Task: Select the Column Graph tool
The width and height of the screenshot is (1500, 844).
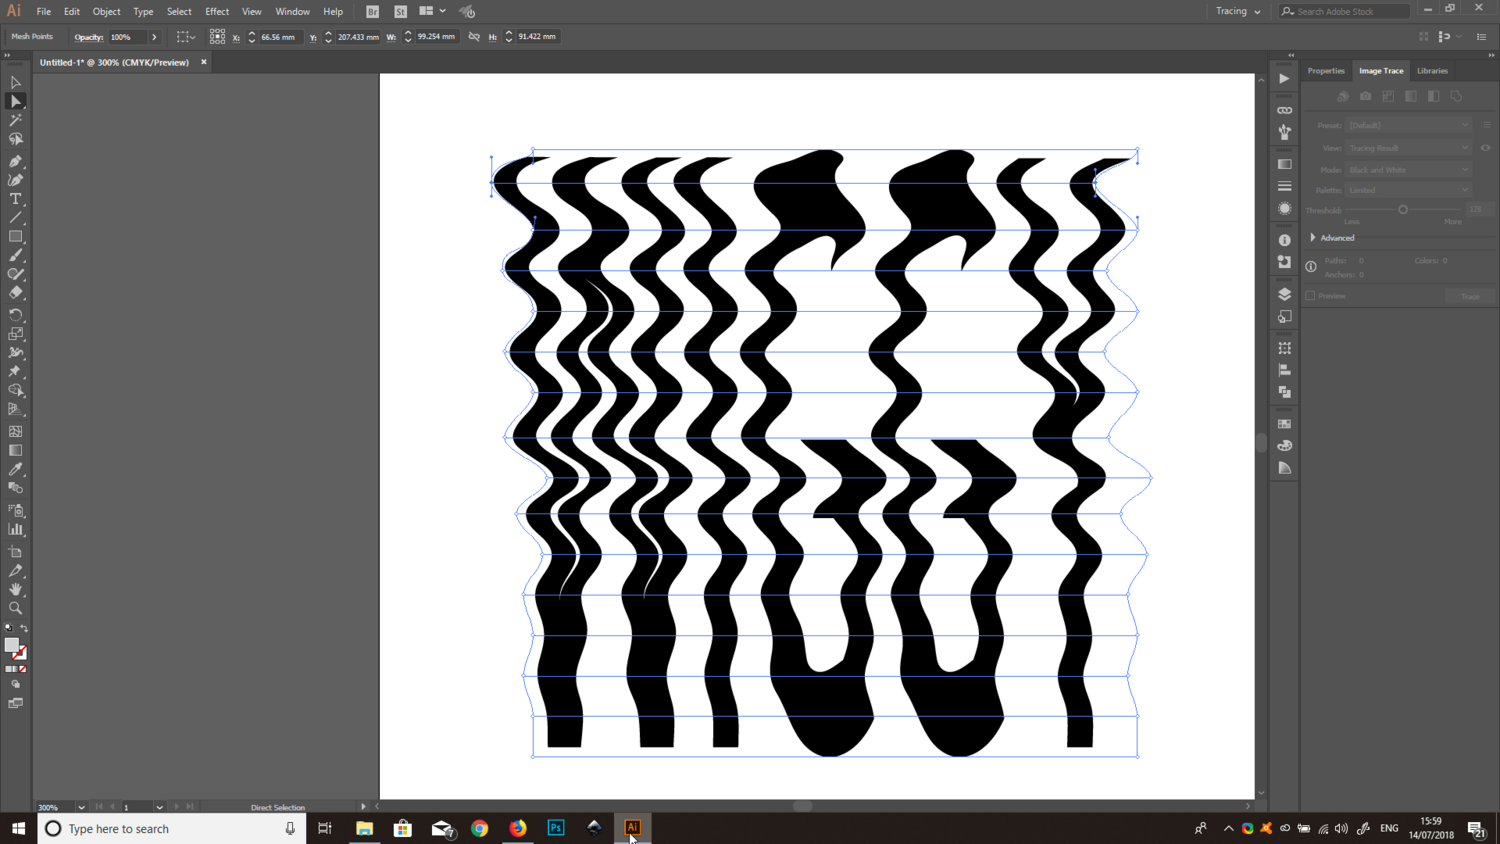Action: coord(15,529)
